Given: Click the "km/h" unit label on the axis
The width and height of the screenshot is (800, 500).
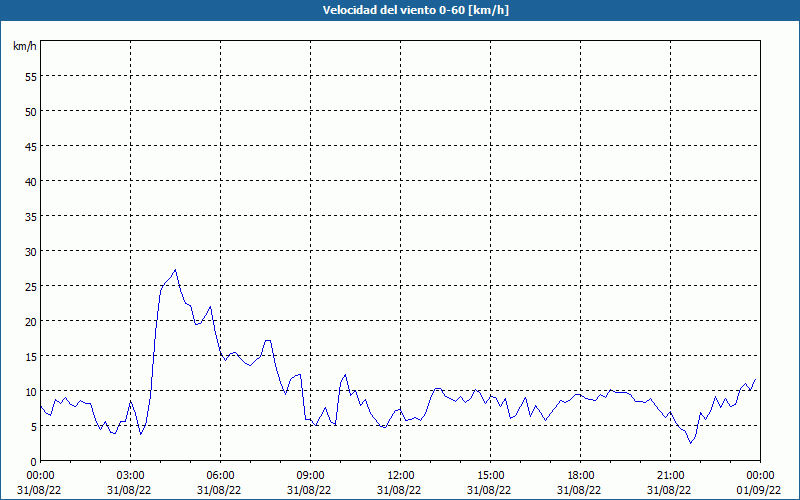Looking at the screenshot, I should coord(25,46).
